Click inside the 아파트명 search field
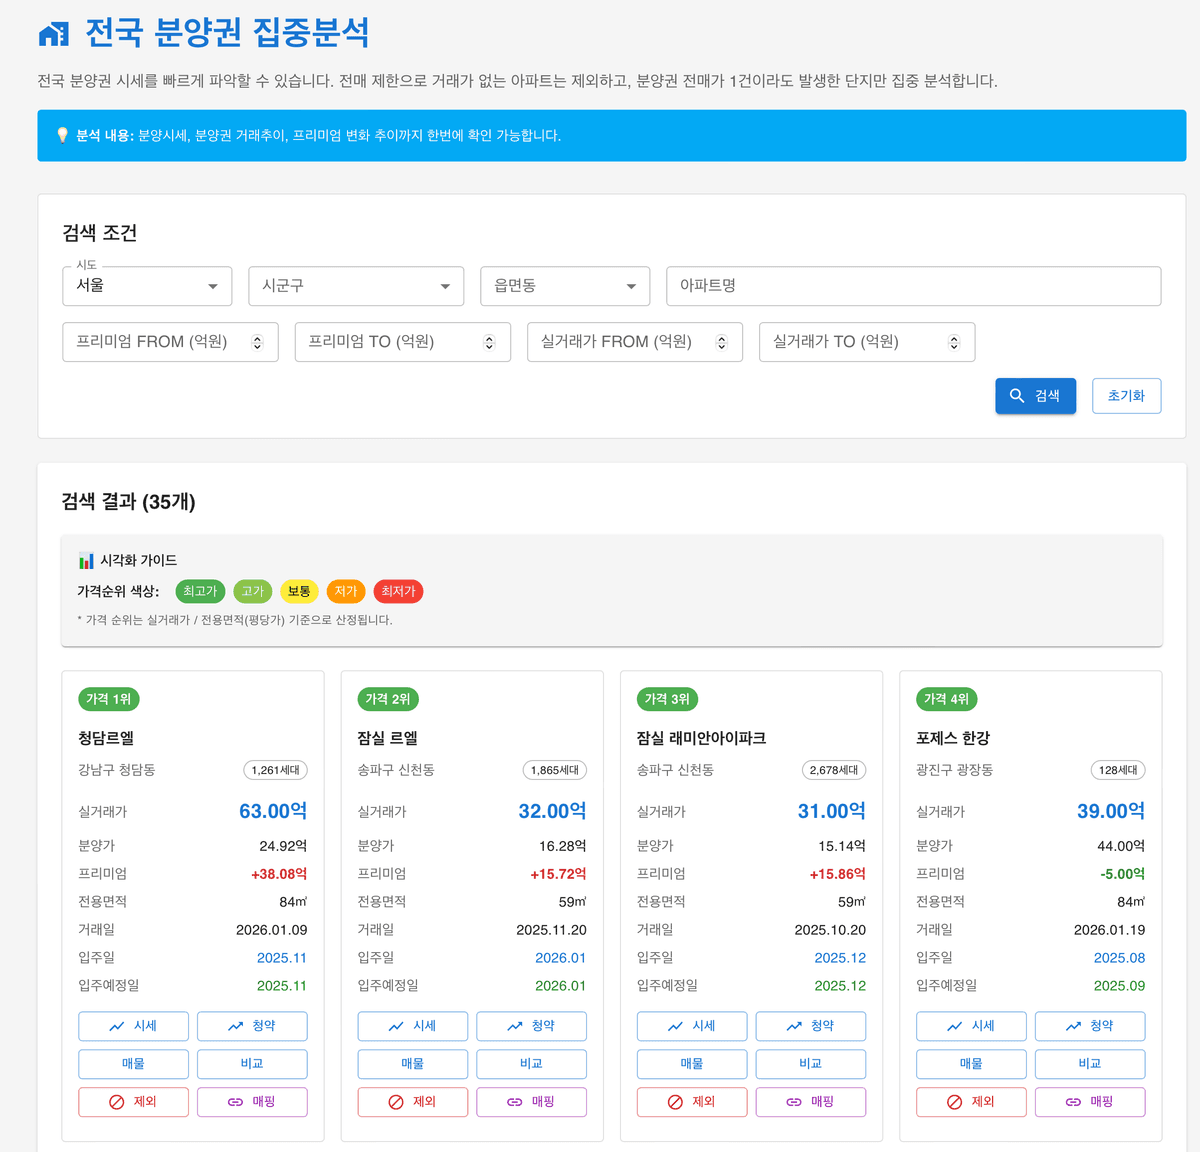Image resolution: width=1200 pixels, height=1152 pixels. click(913, 286)
